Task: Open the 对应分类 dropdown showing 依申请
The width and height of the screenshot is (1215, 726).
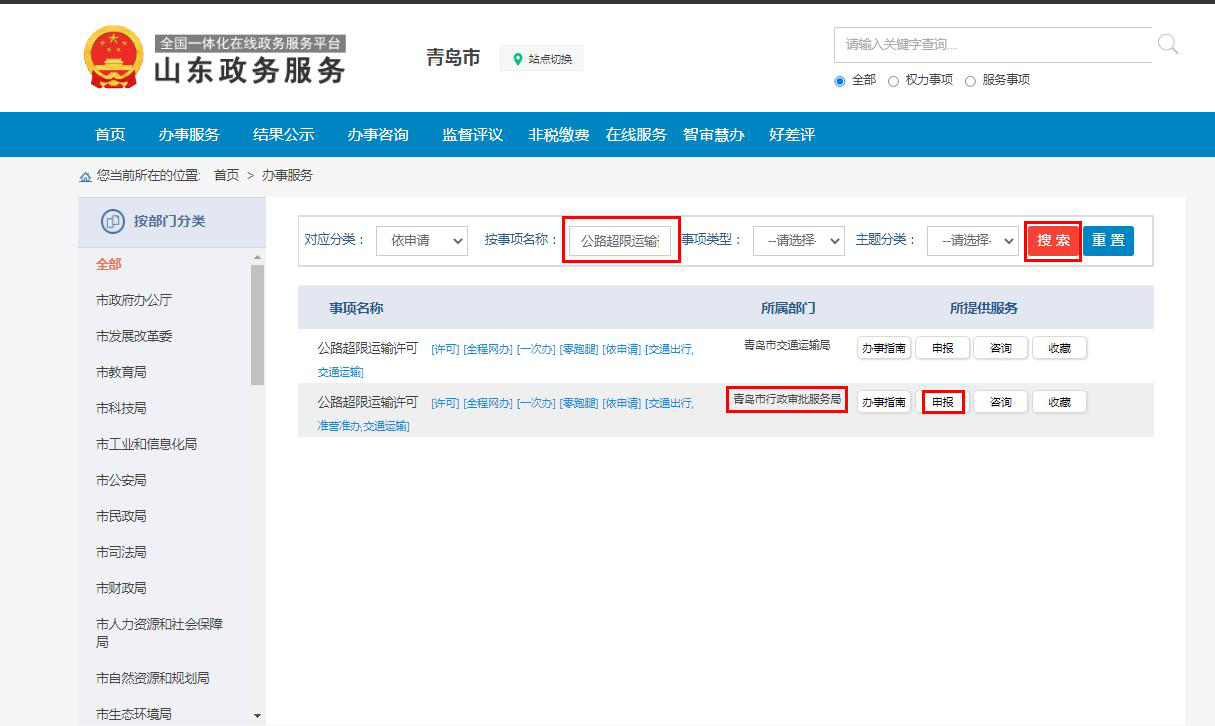Action: tap(421, 241)
